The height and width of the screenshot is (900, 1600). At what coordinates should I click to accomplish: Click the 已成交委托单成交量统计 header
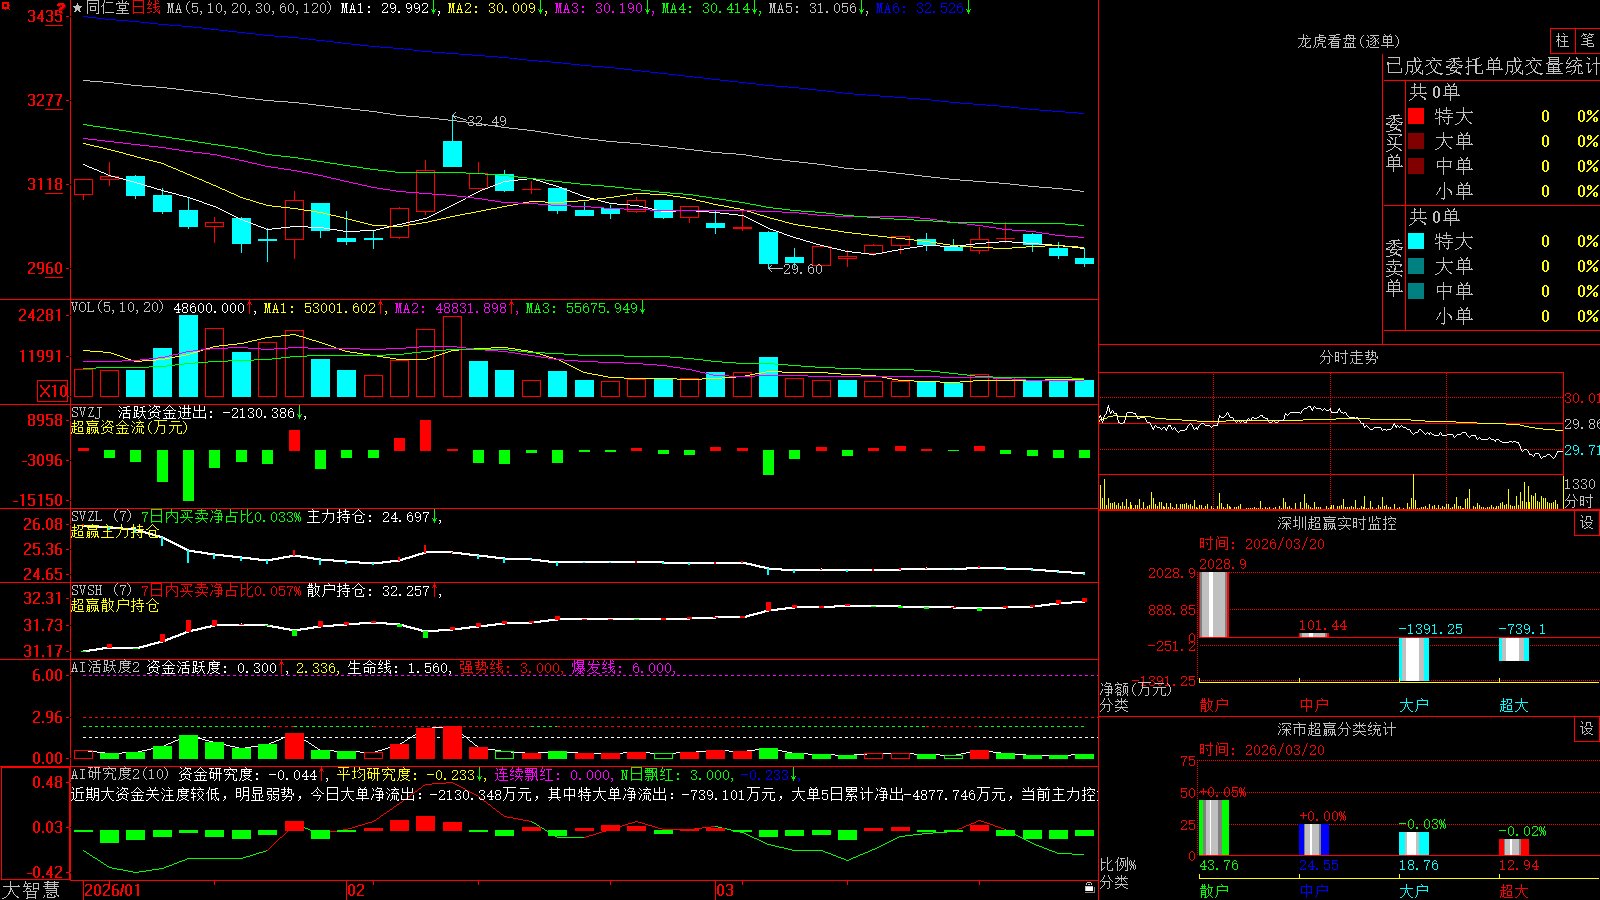click(1492, 66)
